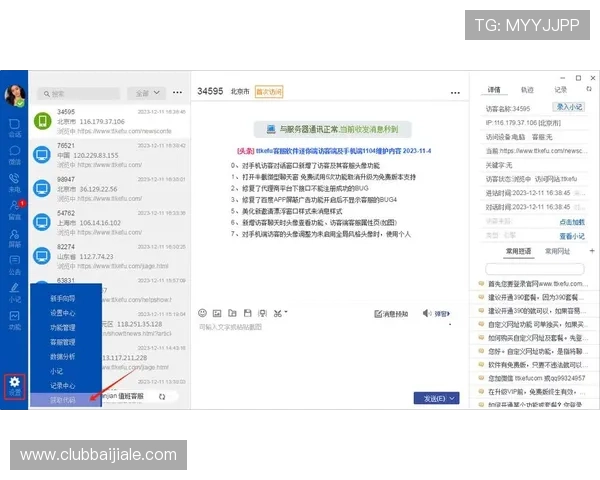Select phrase 自定义网址功能 可单独买

tap(534, 325)
